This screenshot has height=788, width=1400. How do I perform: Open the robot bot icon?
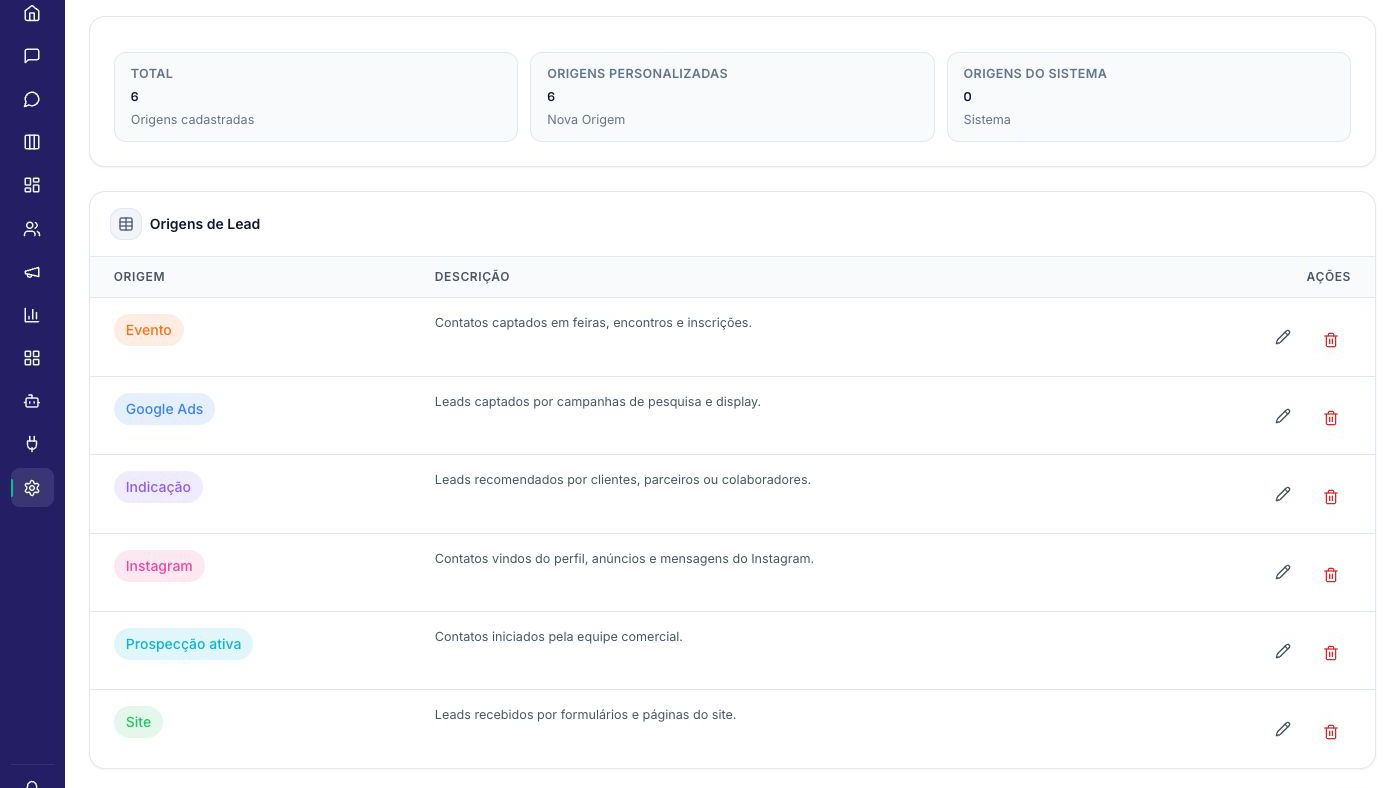[x=32, y=401]
